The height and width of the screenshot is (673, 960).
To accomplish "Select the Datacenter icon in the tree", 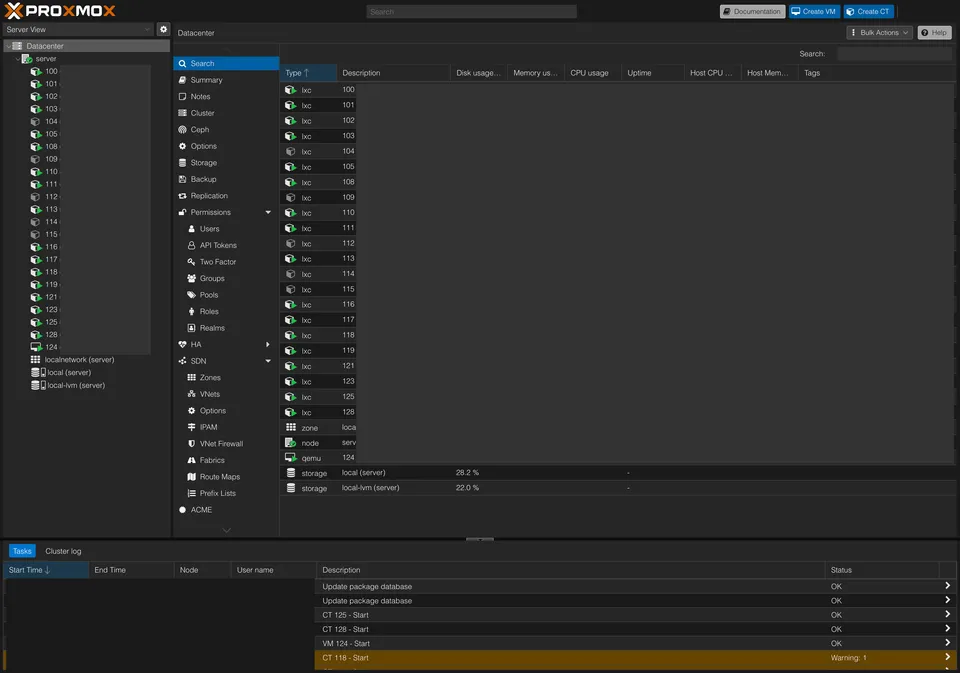I will click(x=17, y=46).
